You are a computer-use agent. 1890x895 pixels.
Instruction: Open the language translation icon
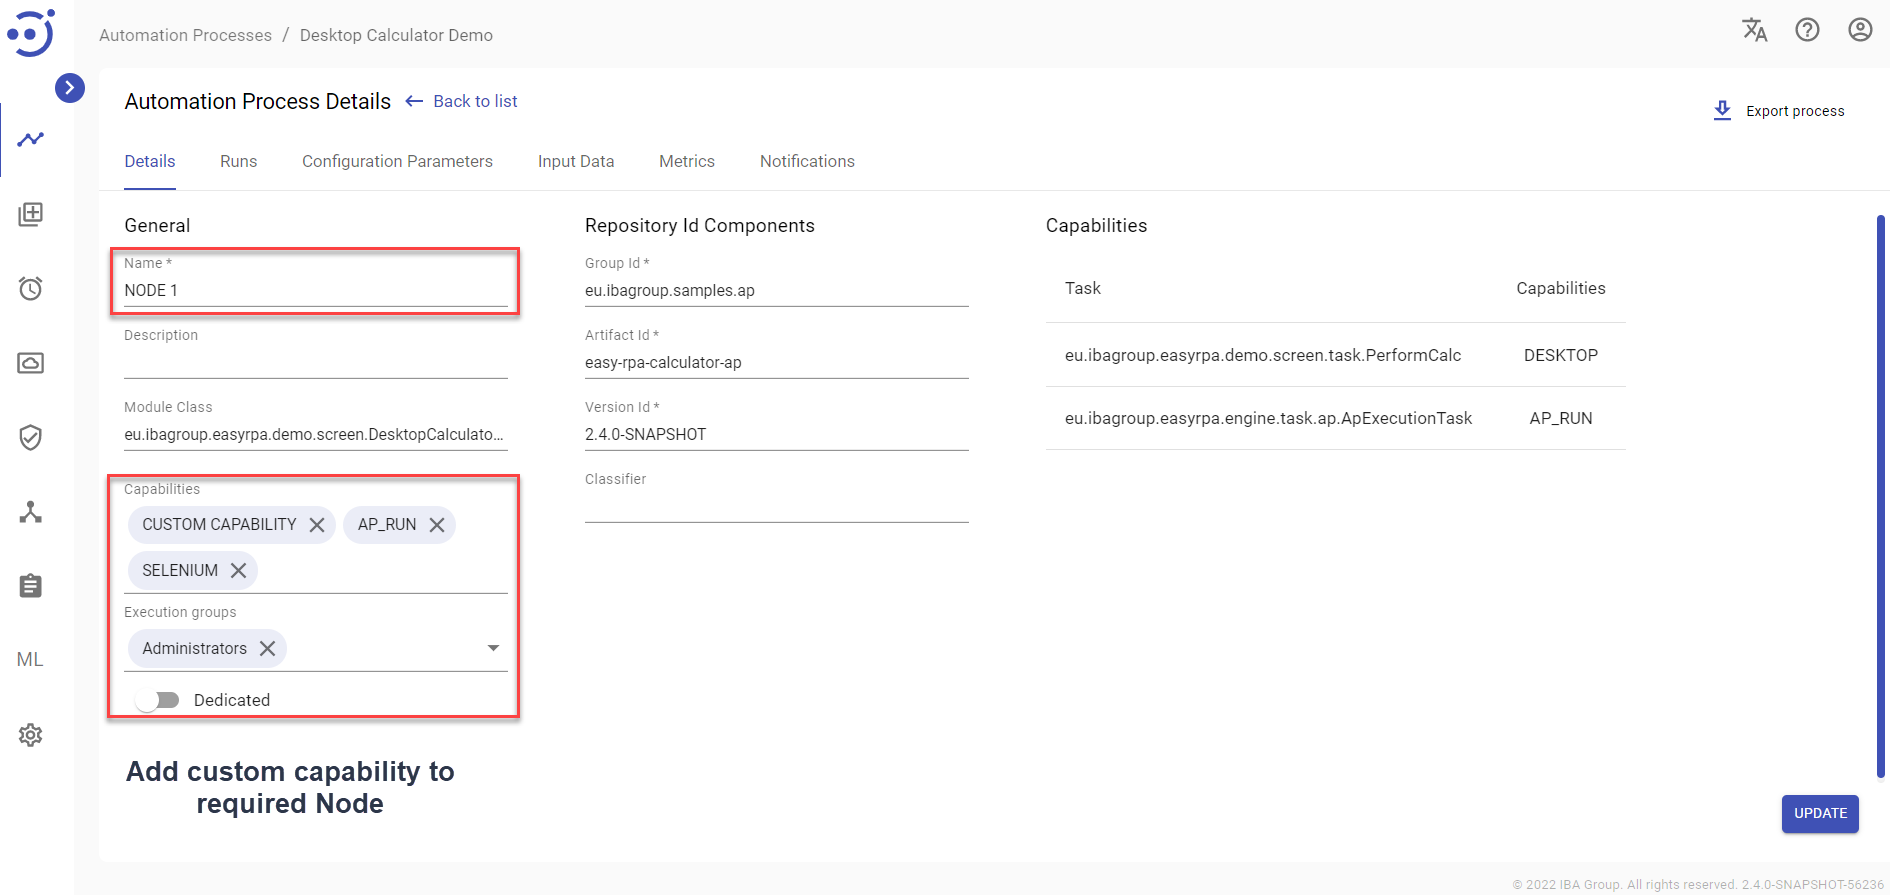(1754, 30)
